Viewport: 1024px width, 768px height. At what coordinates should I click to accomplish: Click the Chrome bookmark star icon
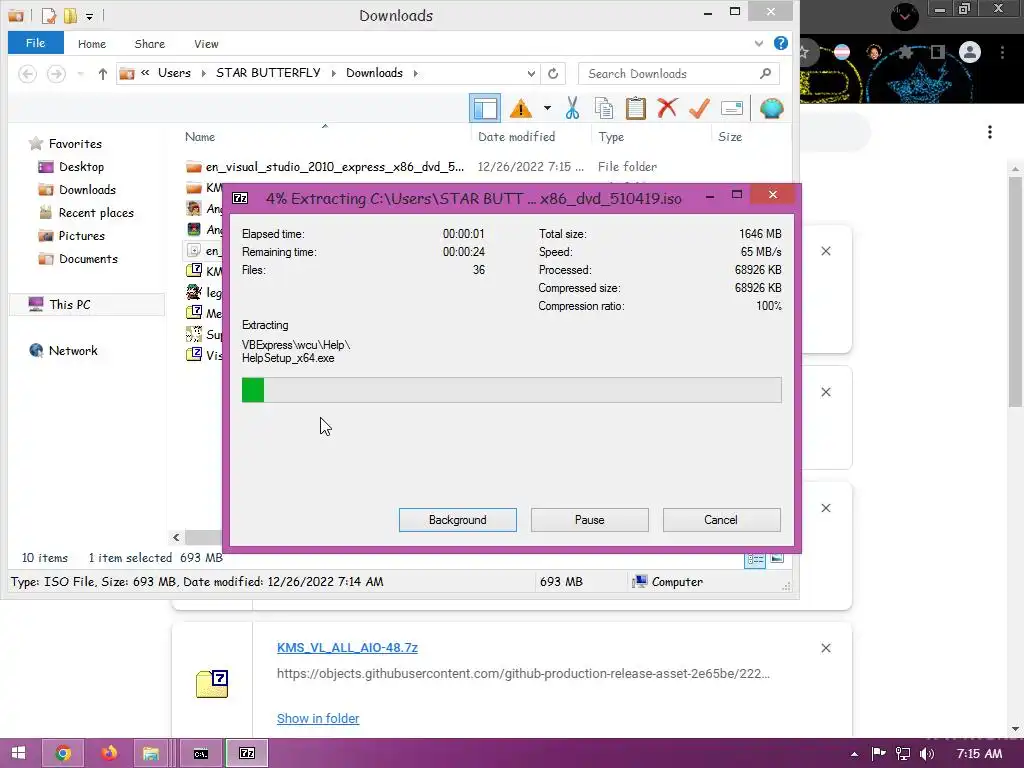click(x=806, y=52)
